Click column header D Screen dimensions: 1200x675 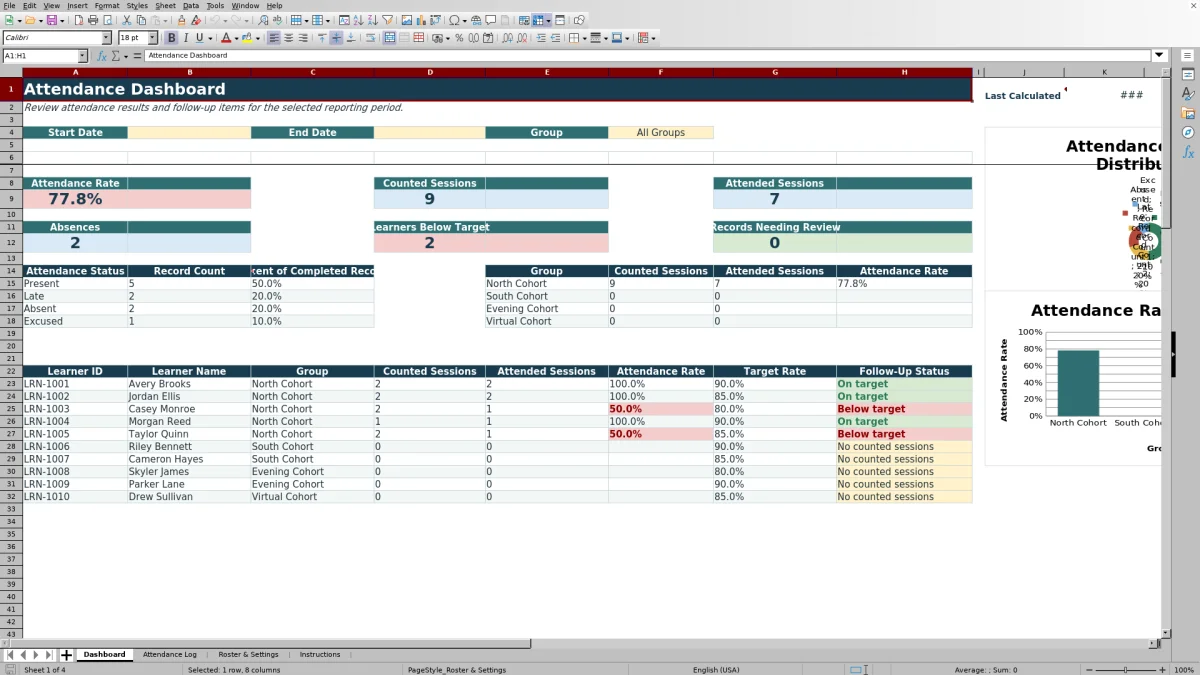[x=430, y=72]
